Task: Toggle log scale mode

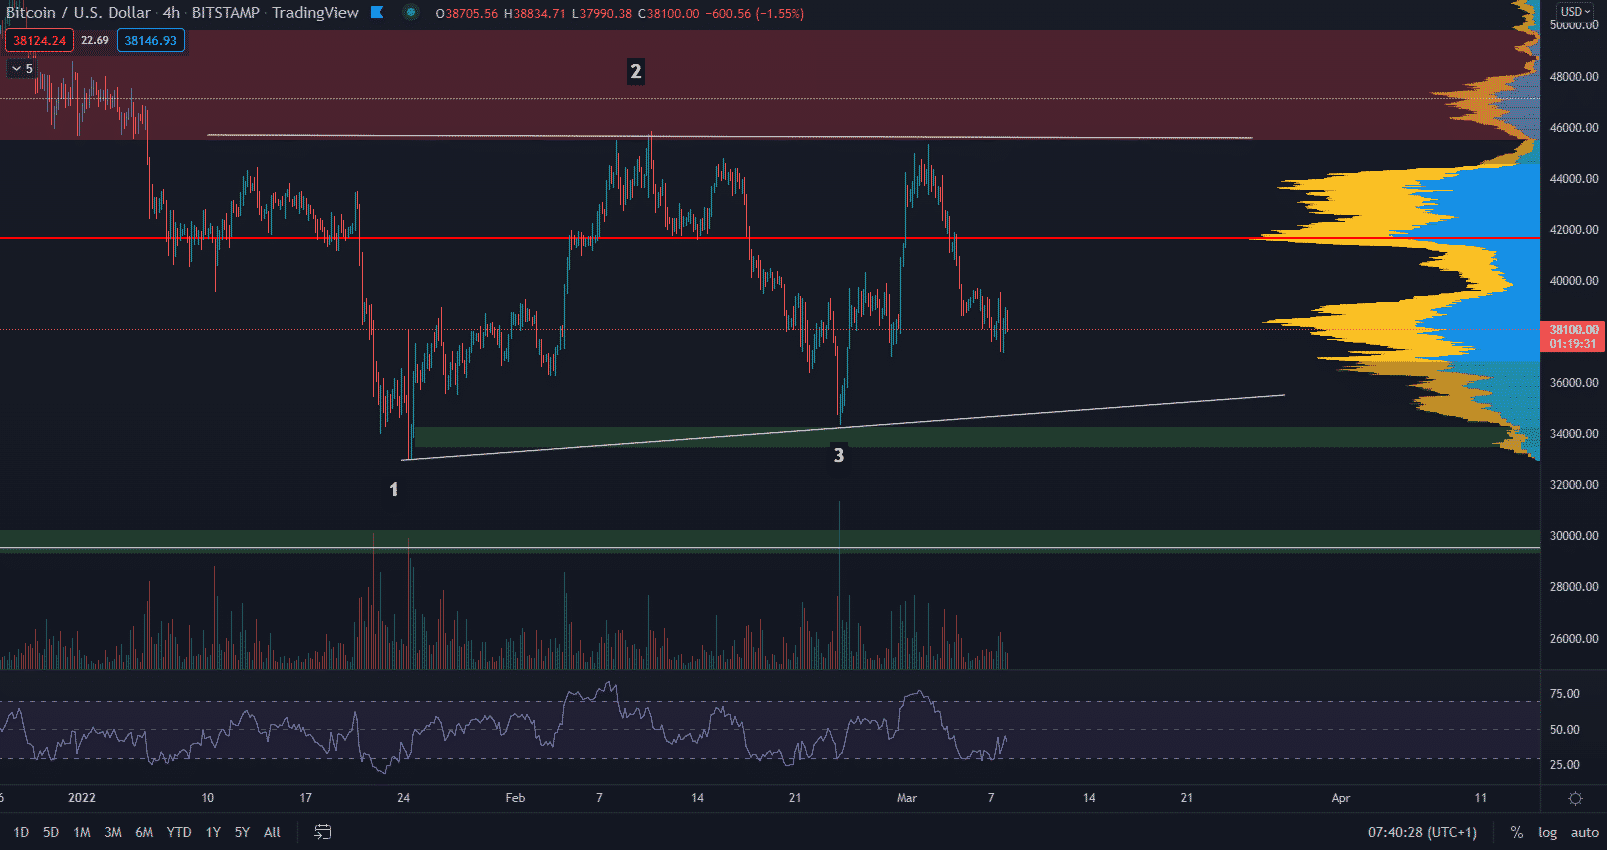Action: pos(1547,832)
